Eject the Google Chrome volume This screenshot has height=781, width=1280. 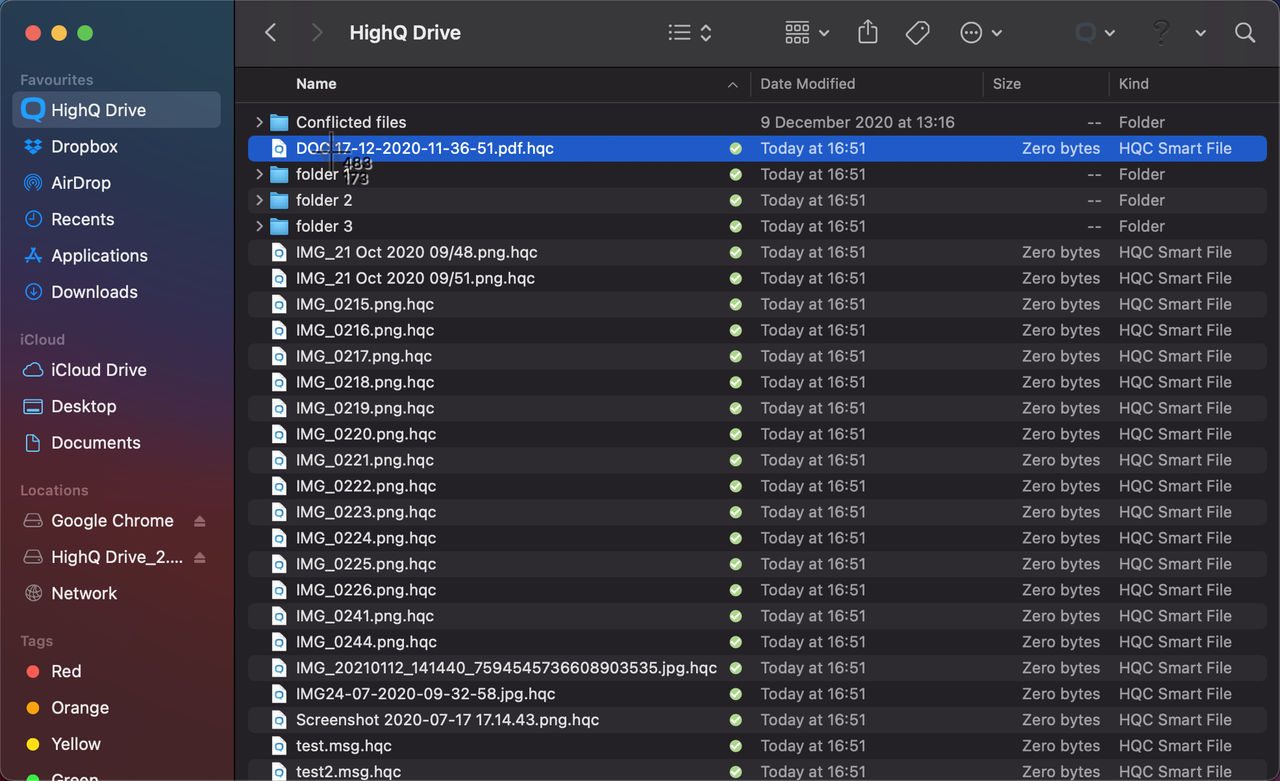pyautogui.click(x=200, y=521)
